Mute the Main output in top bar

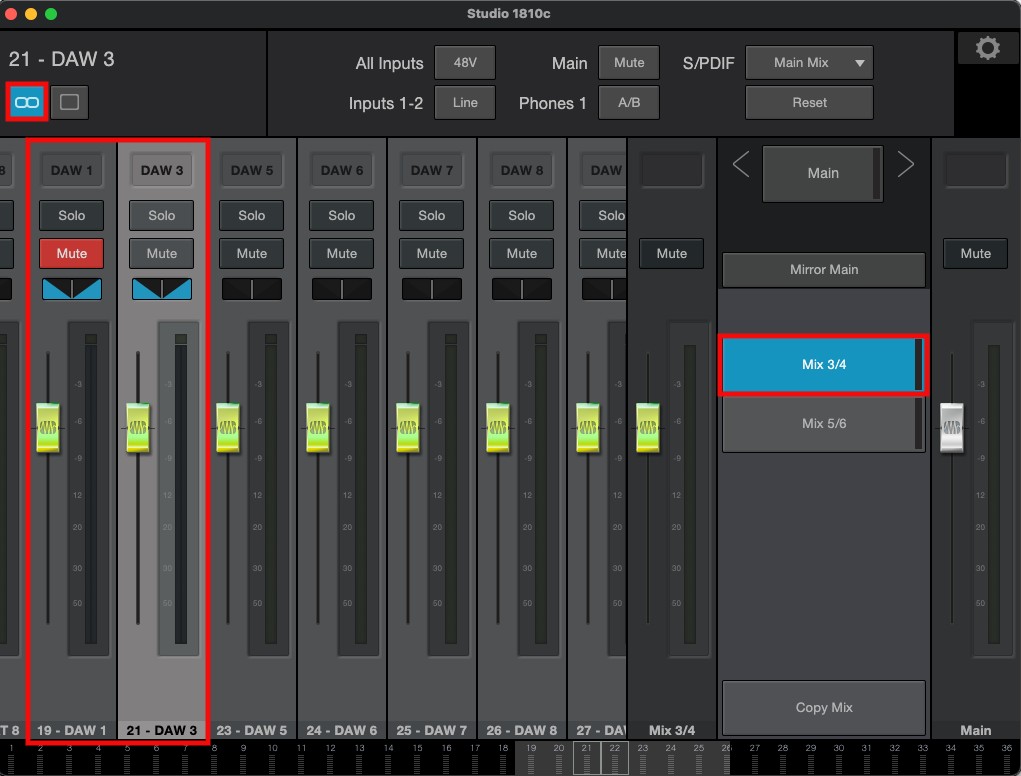click(x=629, y=62)
